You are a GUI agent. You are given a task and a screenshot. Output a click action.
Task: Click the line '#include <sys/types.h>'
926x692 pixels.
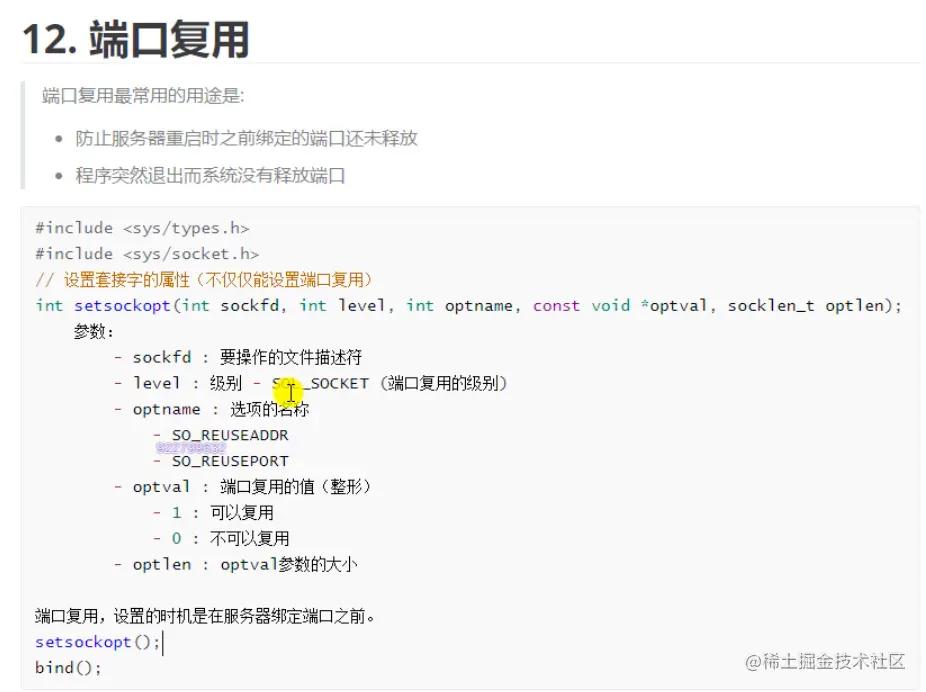coord(142,229)
